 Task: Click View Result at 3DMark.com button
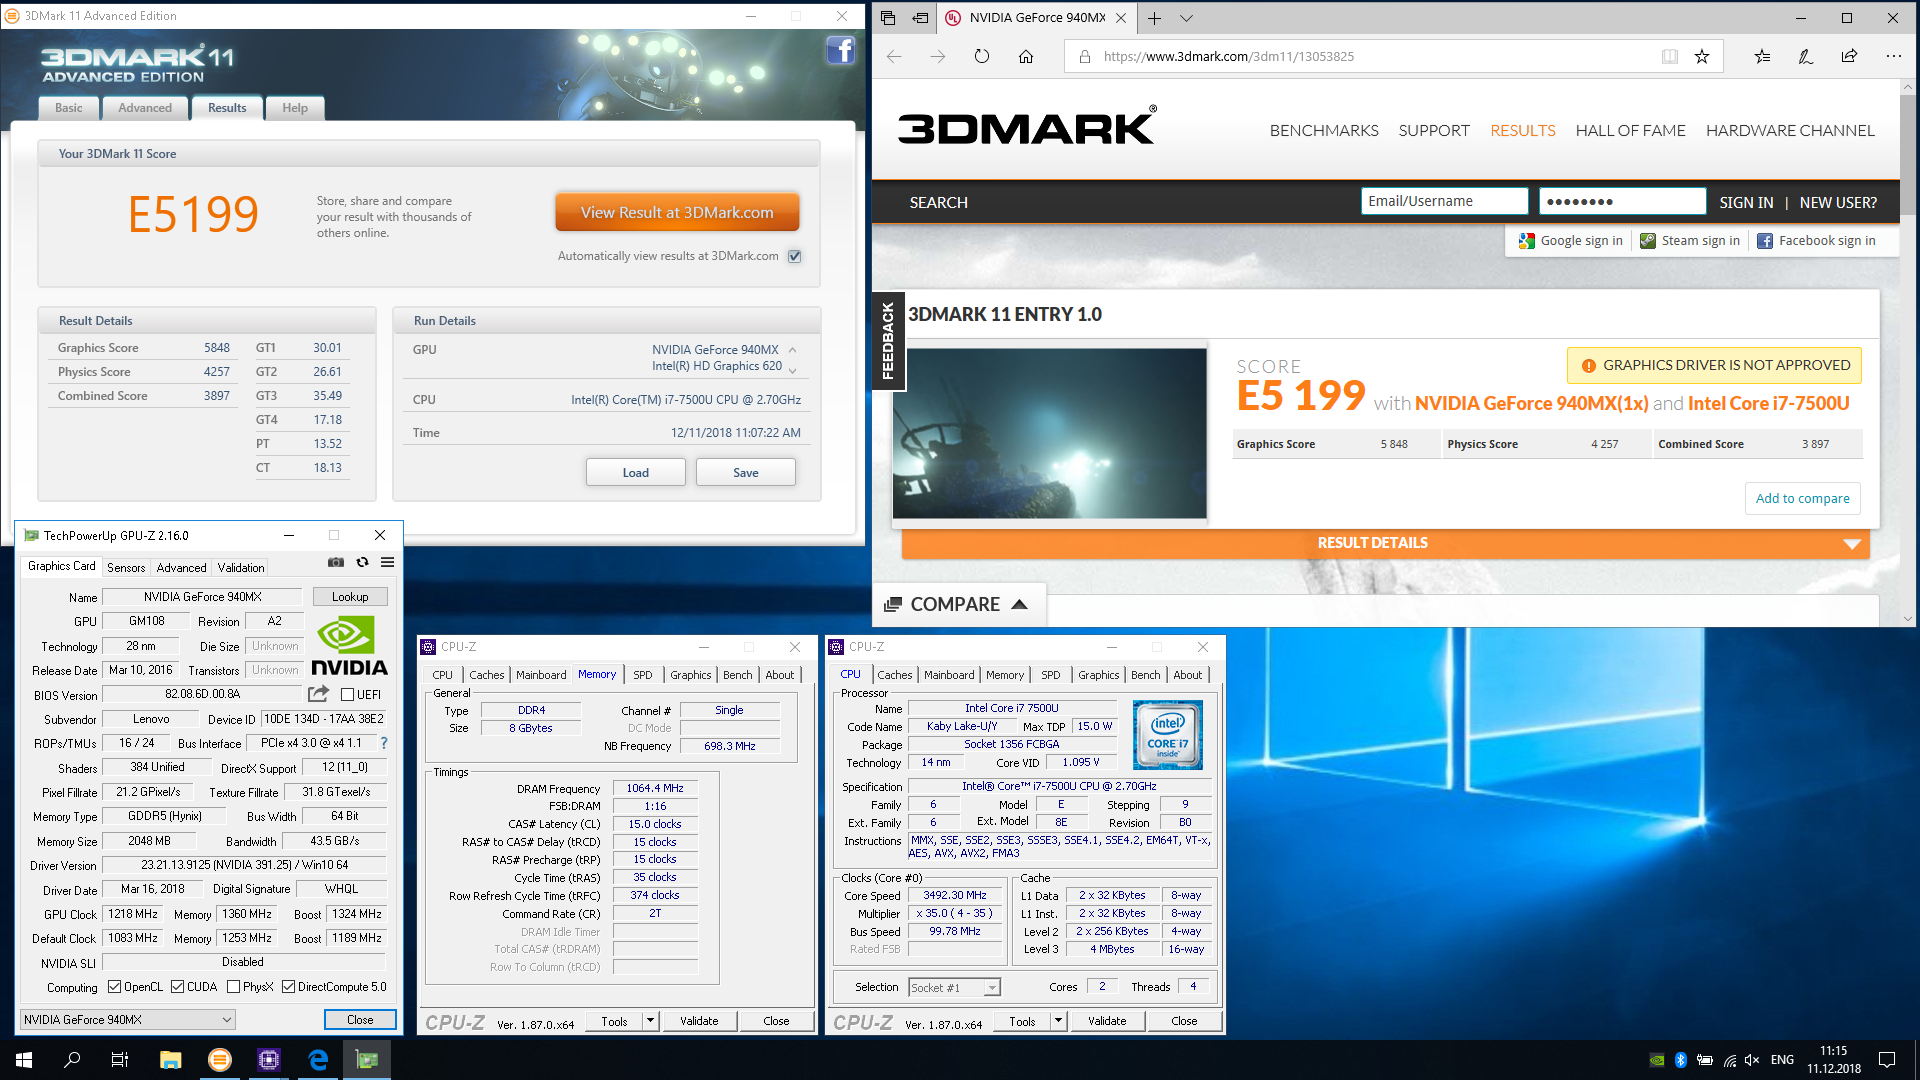(x=677, y=212)
